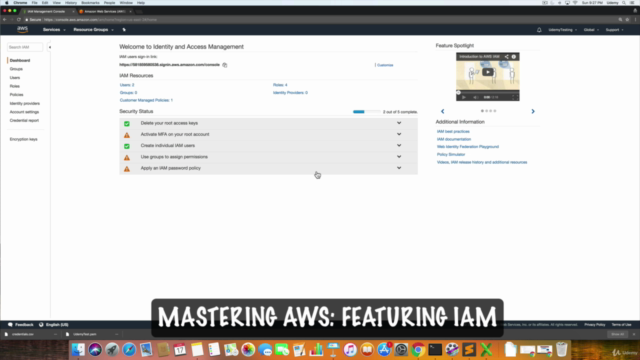Open the Support dropdown menu
The height and width of the screenshot is (360, 640).
(x=614, y=30)
